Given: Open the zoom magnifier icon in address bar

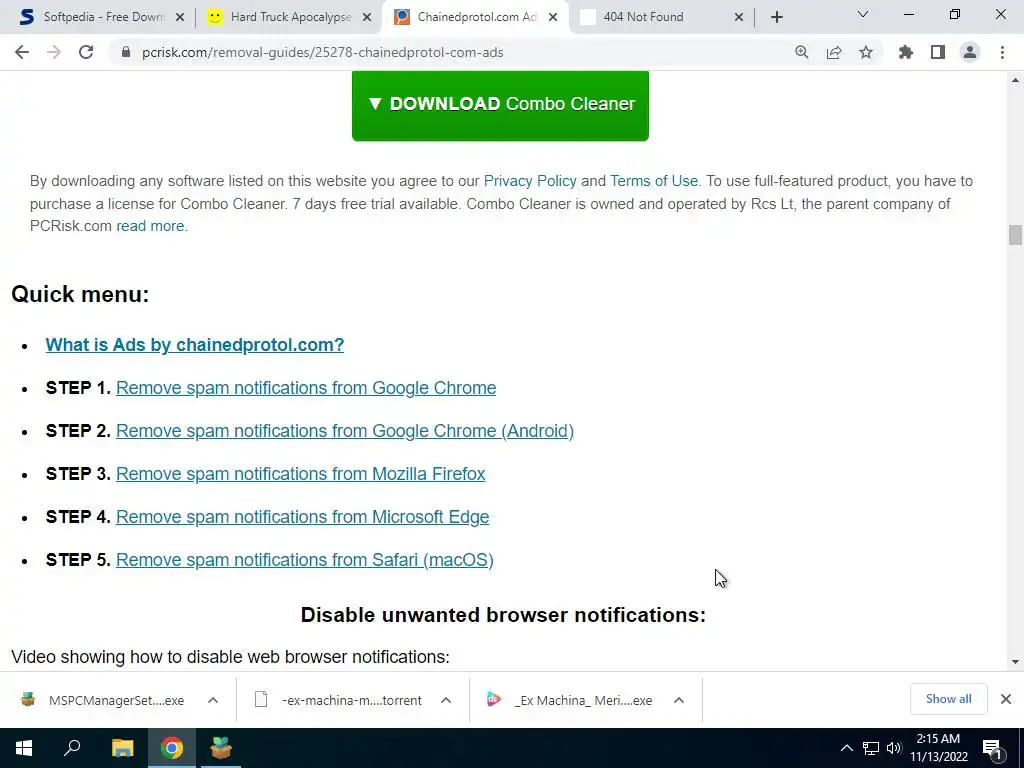Looking at the screenshot, I should tap(802, 52).
